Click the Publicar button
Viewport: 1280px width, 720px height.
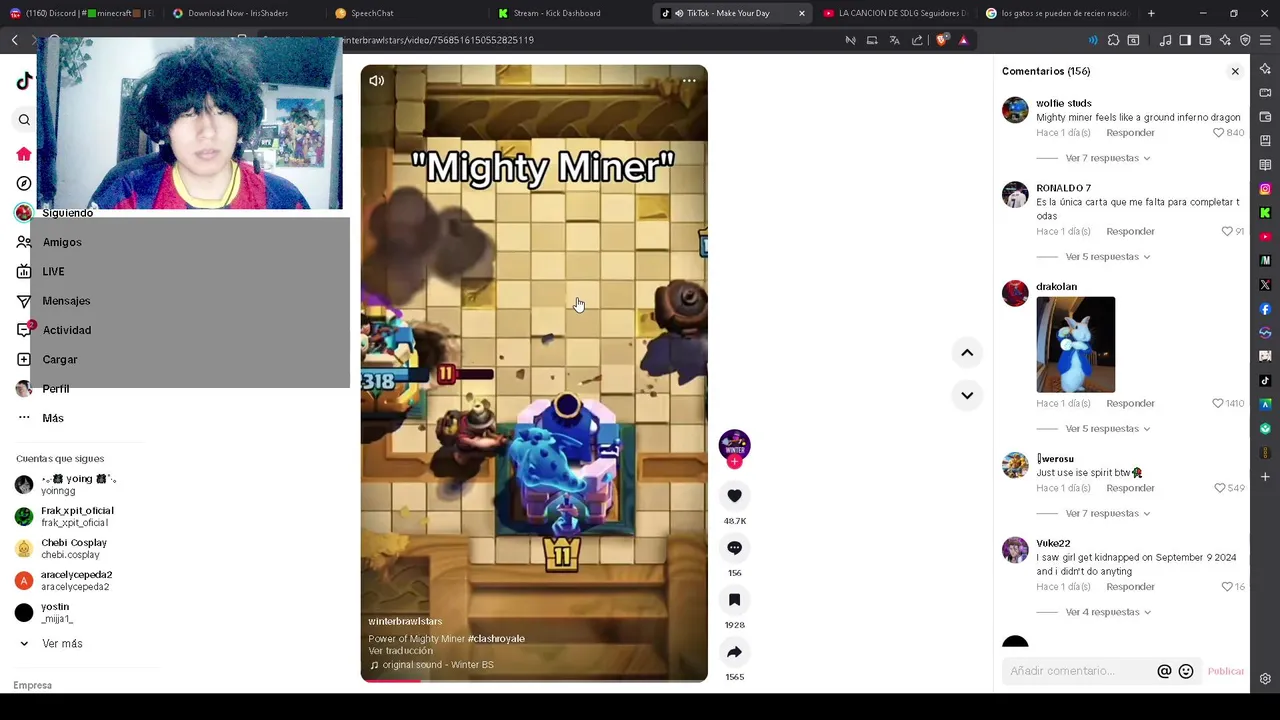click(x=1225, y=672)
